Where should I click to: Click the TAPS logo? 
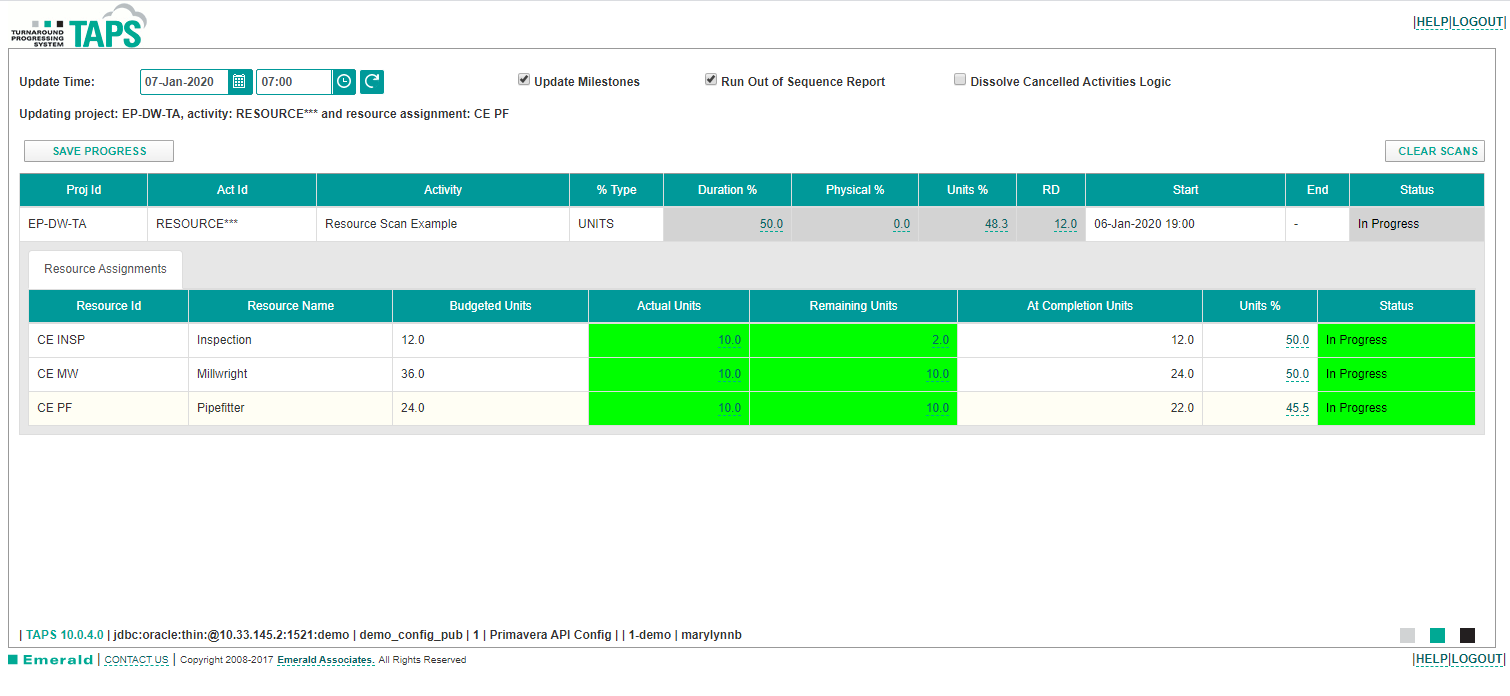tap(78, 27)
